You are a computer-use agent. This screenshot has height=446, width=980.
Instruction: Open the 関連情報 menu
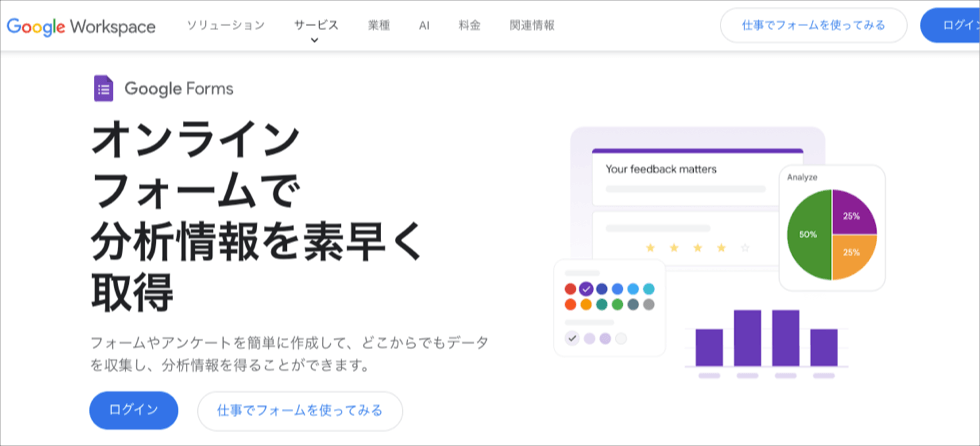532,26
